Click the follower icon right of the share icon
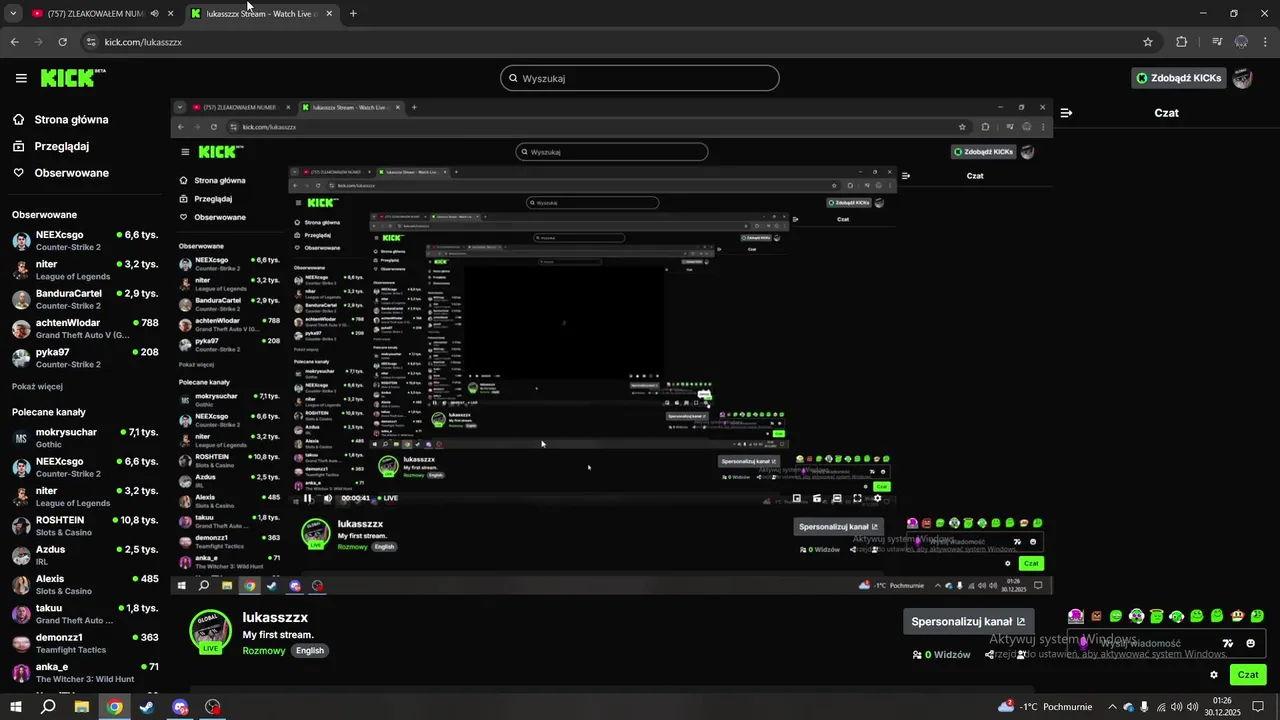Screen dimensions: 1280x720 [1021, 654]
